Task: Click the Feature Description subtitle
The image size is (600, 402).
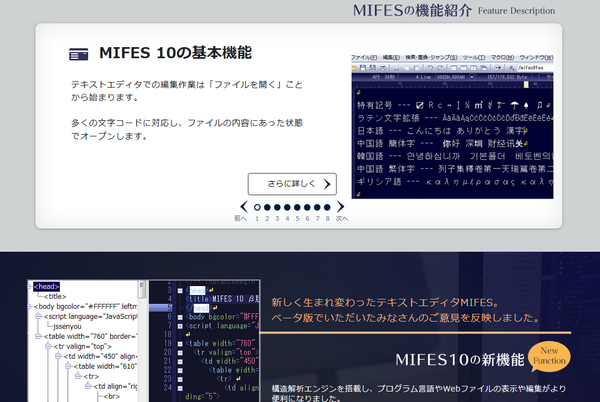Action: (516, 11)
